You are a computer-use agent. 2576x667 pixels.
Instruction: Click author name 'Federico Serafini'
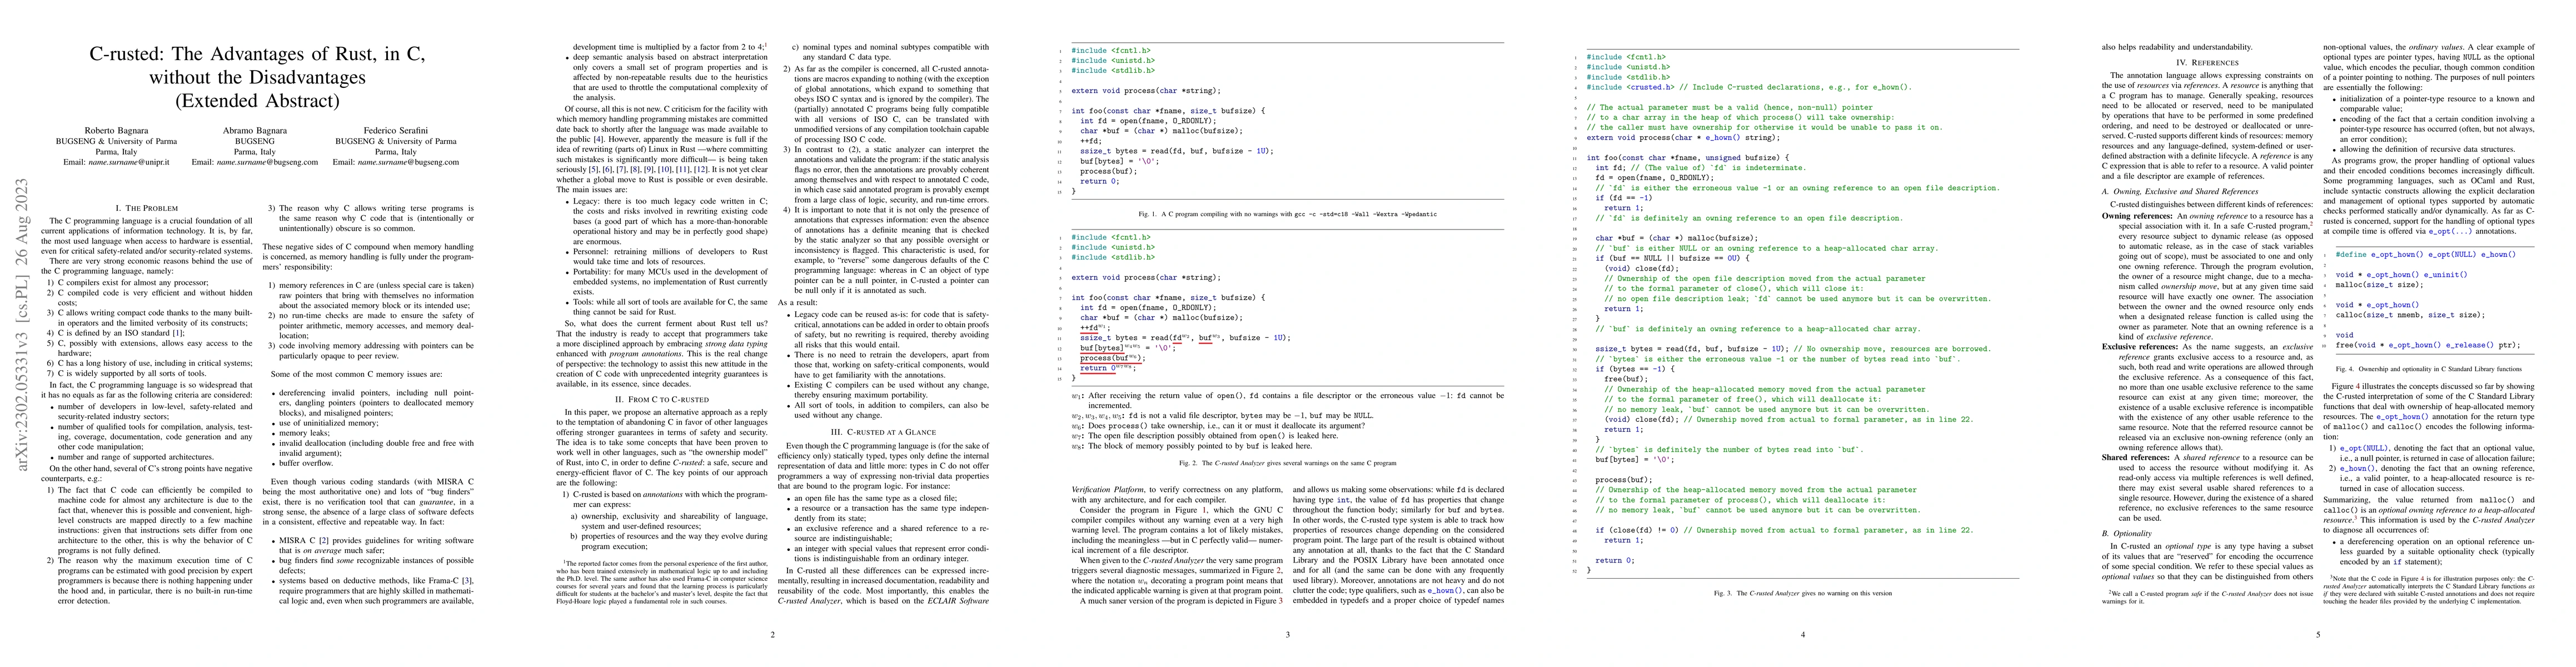click(x=395, y=130)
